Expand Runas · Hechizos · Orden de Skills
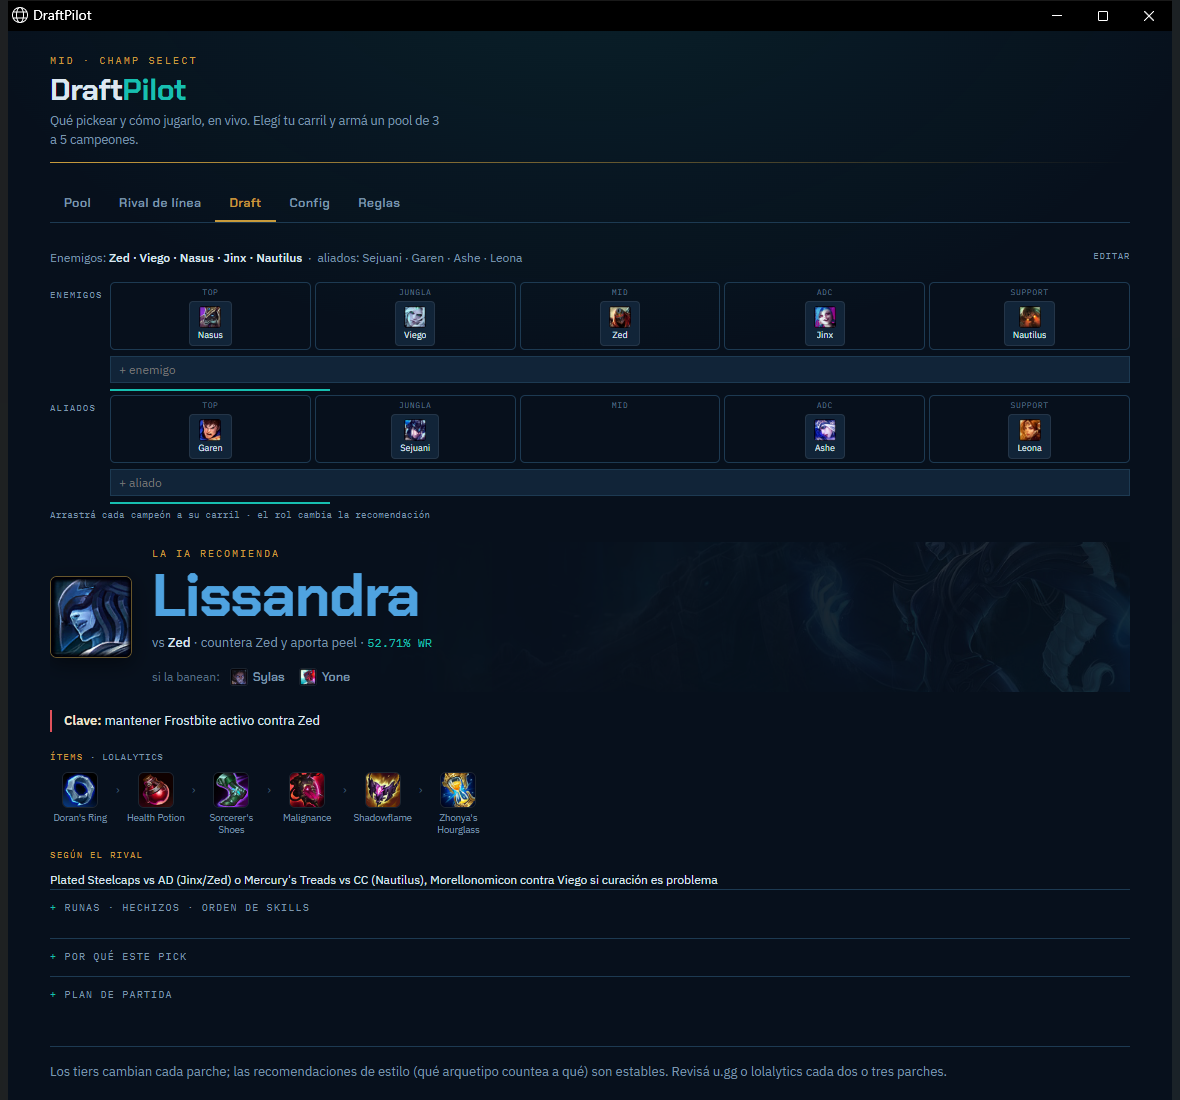Viewport: 1180px width, 1100px height. click(x=180, y=908)
